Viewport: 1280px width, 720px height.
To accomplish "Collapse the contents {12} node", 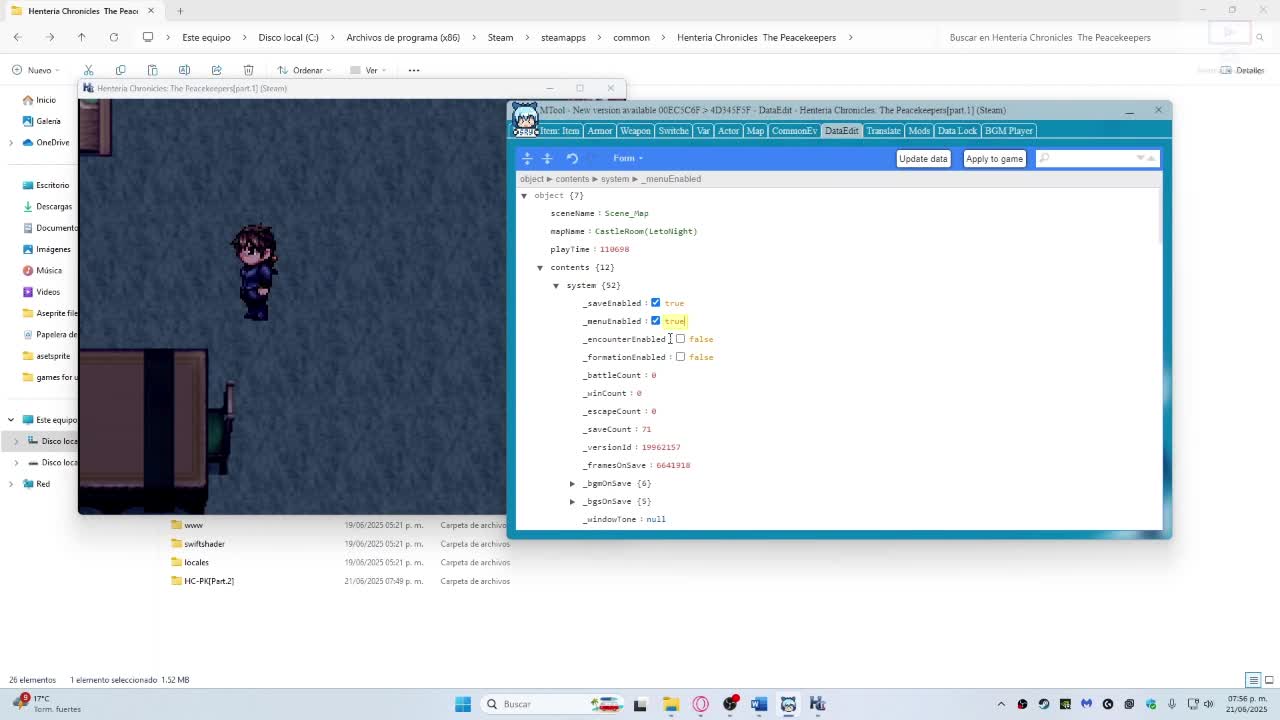I will (x=540, y=267).
